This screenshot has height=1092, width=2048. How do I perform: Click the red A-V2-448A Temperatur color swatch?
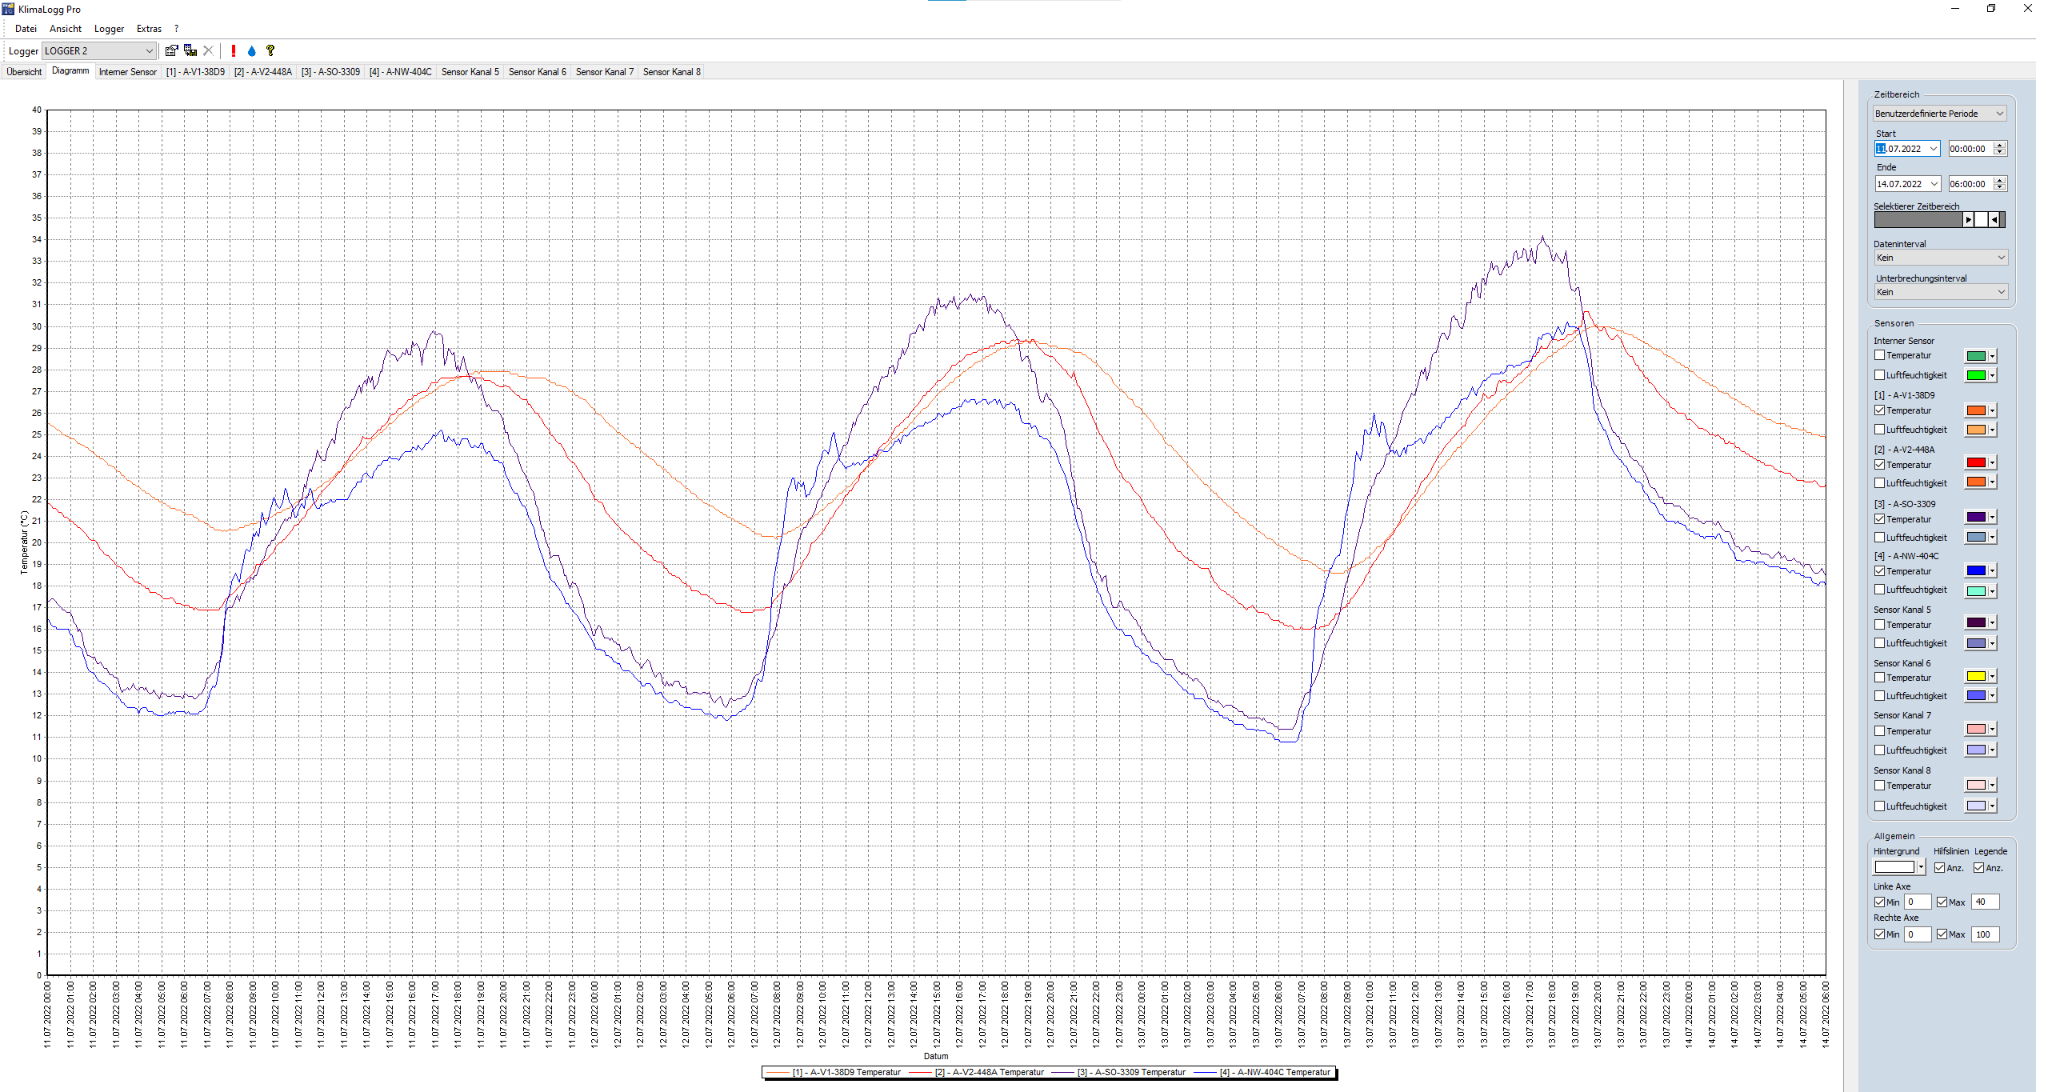point(1976,463)
